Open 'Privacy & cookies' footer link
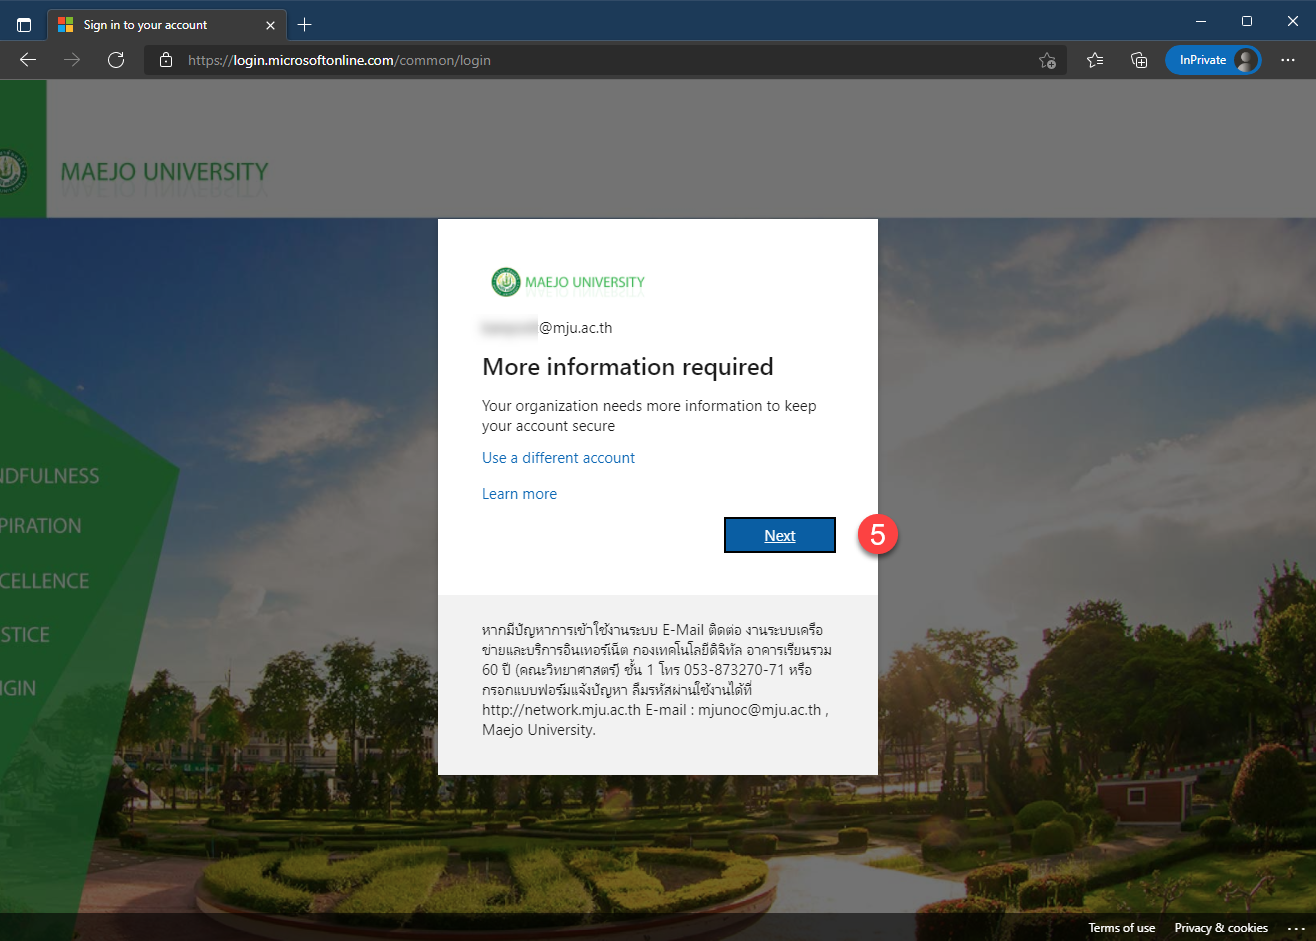This screenshot has height=941, width=1316. (1221, 928)
